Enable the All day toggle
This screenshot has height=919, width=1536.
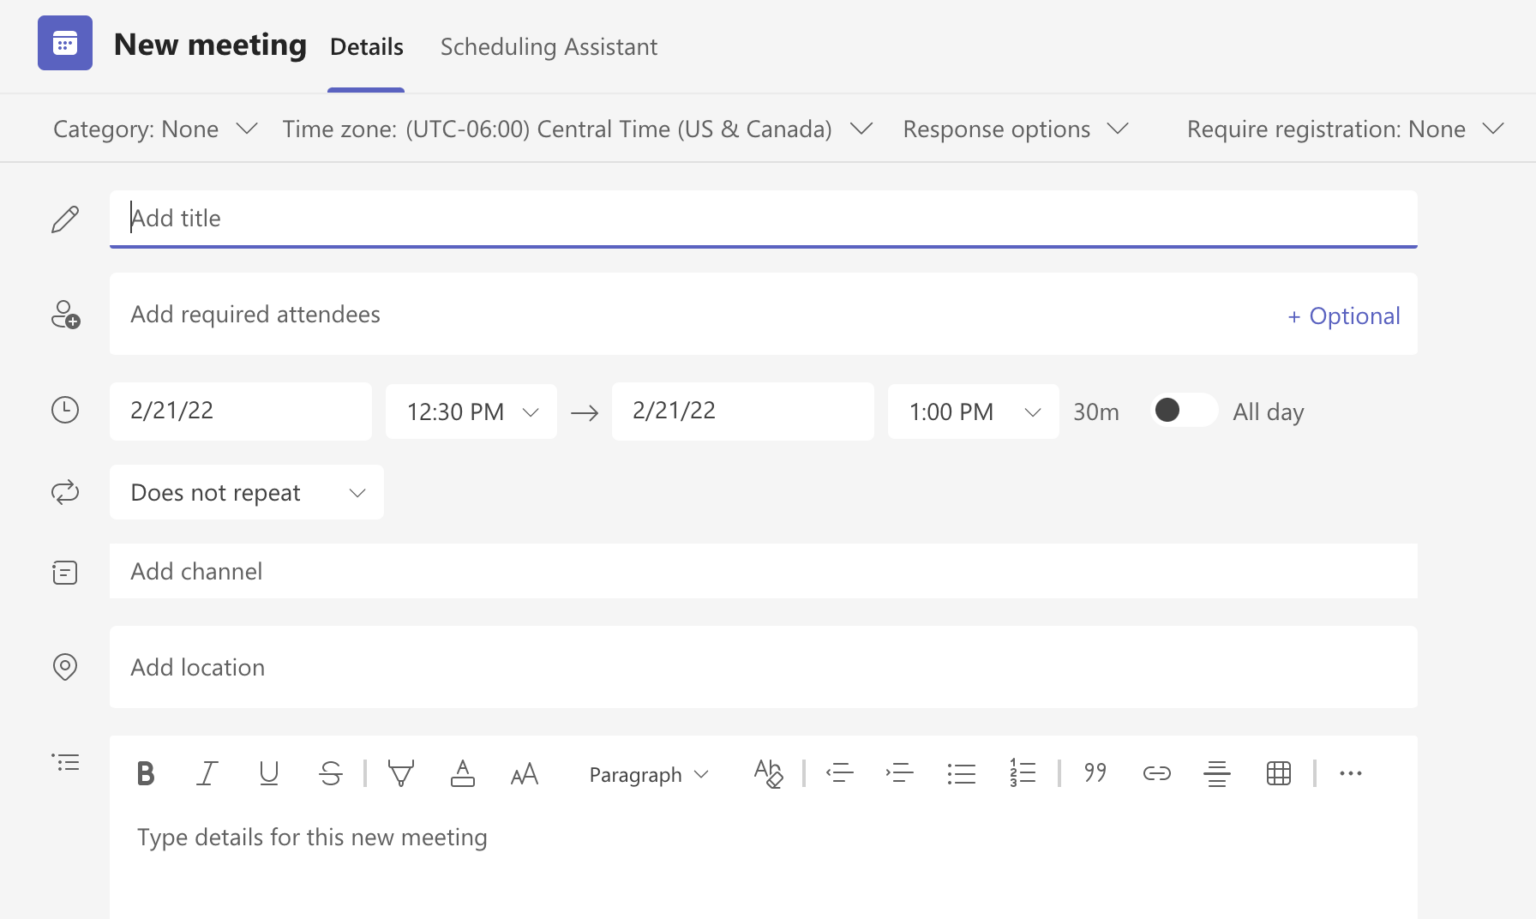(x=1183, y=411)
